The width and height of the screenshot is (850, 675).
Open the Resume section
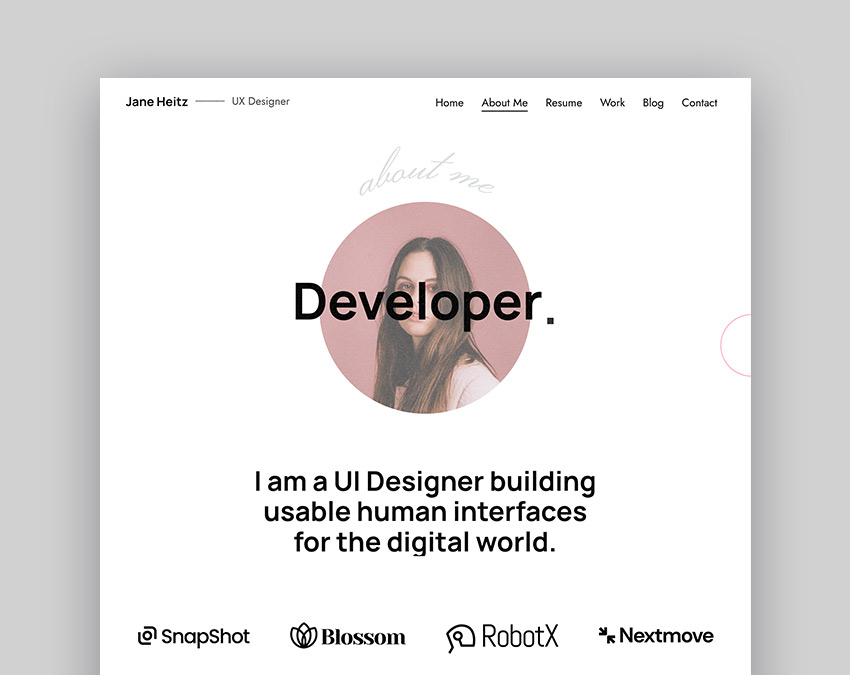[563, 103]
